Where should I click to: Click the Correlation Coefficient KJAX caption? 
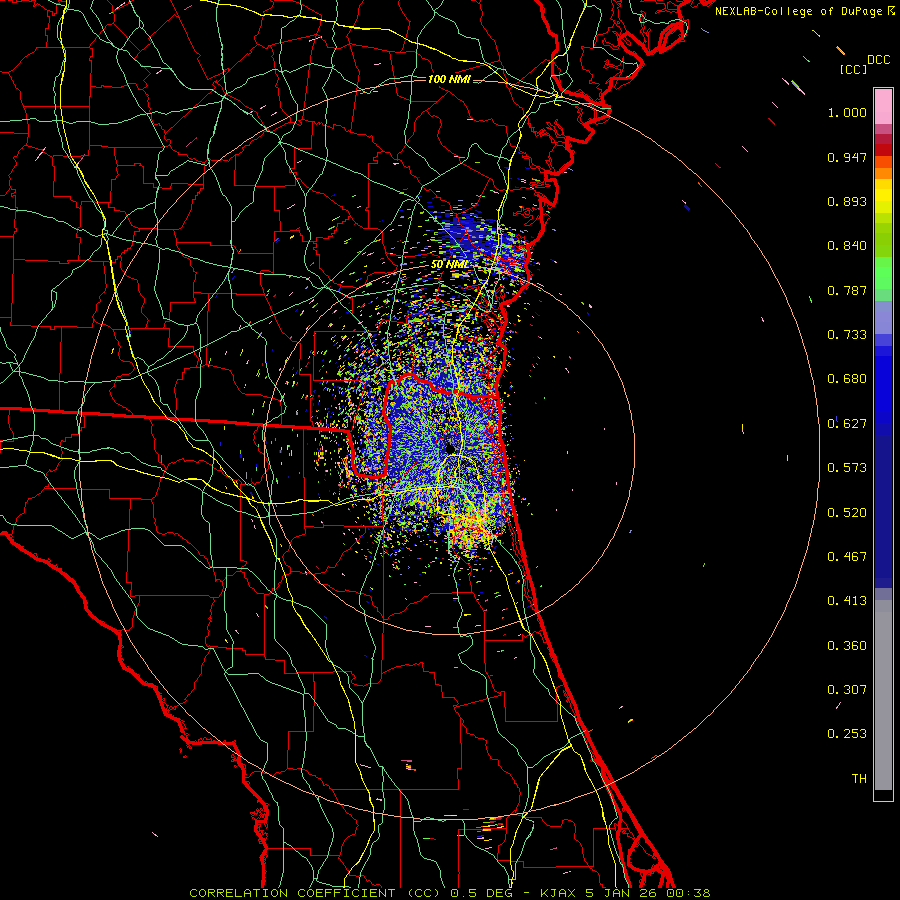pyautogui.click(x=450, y=893)
